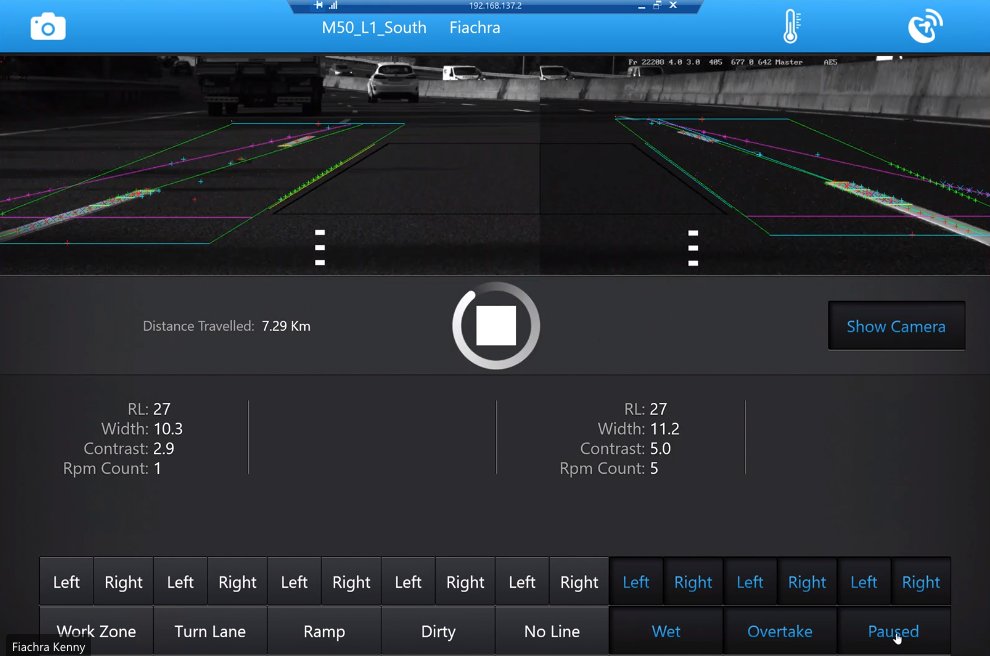Viewport: 990px width, 656px height.
Task: Toggle the Turn Lane event button
Action: coord(210,631)
